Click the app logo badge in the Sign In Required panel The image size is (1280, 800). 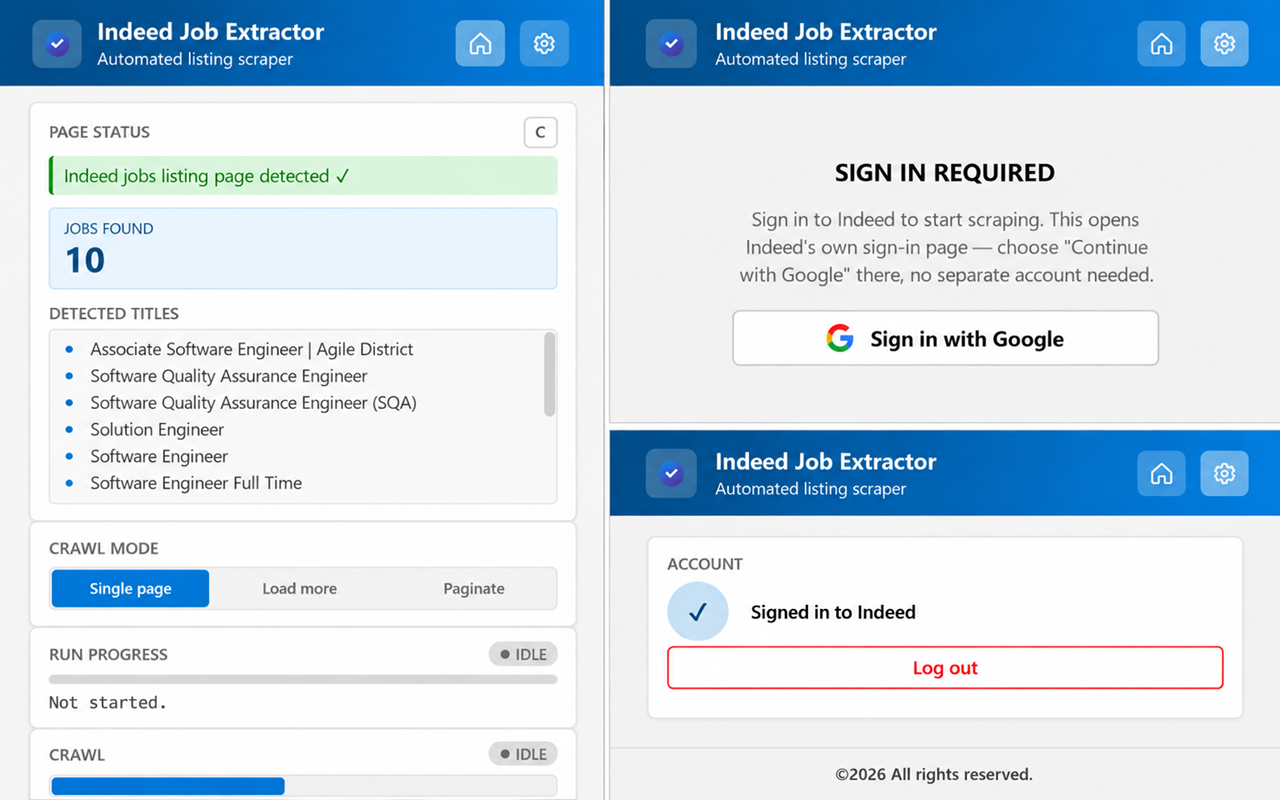coord(671,44)
